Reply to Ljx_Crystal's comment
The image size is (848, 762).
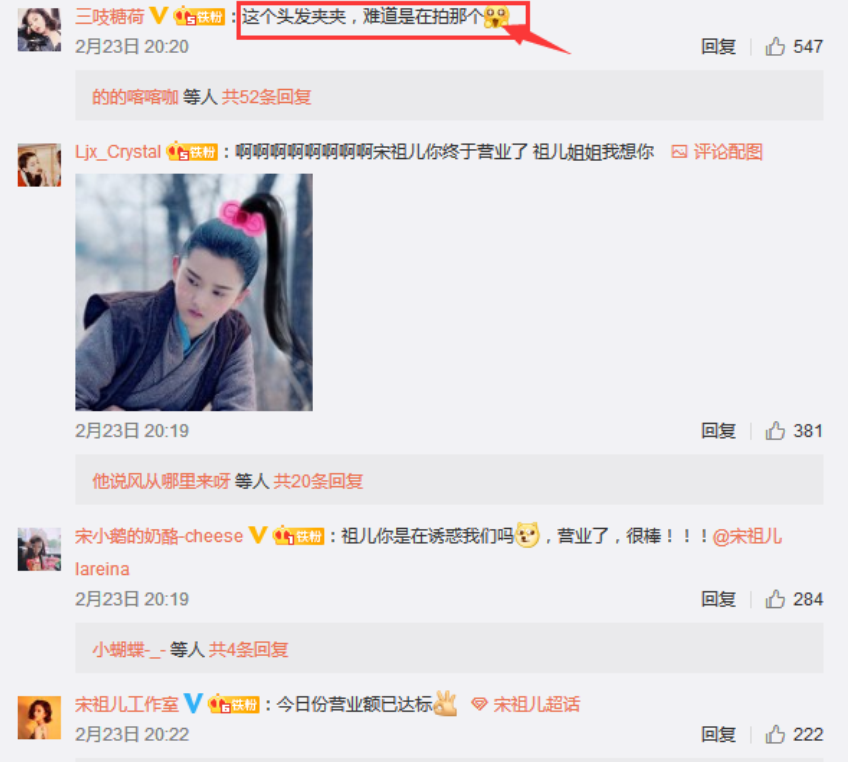[718, 430]
